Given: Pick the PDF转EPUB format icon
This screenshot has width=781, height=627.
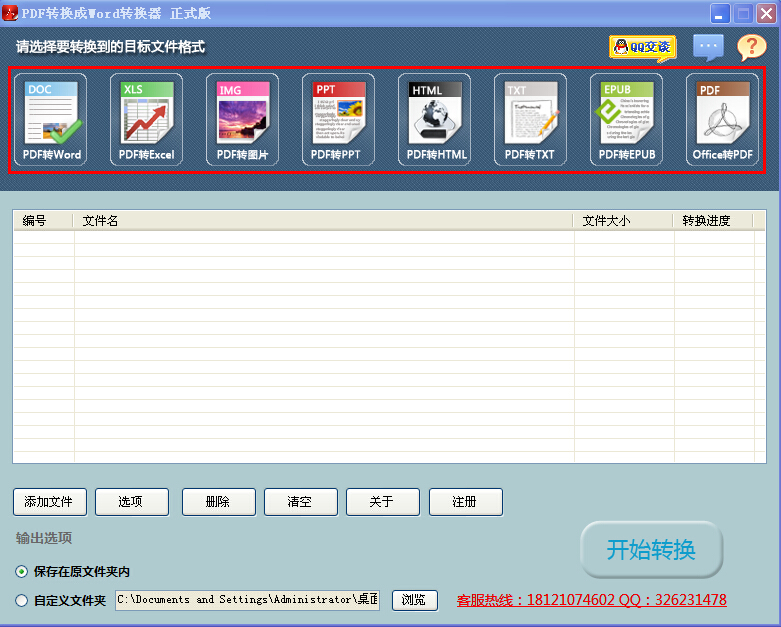Looking at the screenshot, I should coord(626,120).
